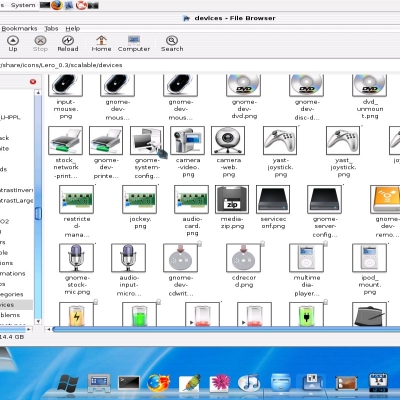This screenshot has width=400, height=400.
Task: Select the stock_network-print... printer icon
Action: 65,140
